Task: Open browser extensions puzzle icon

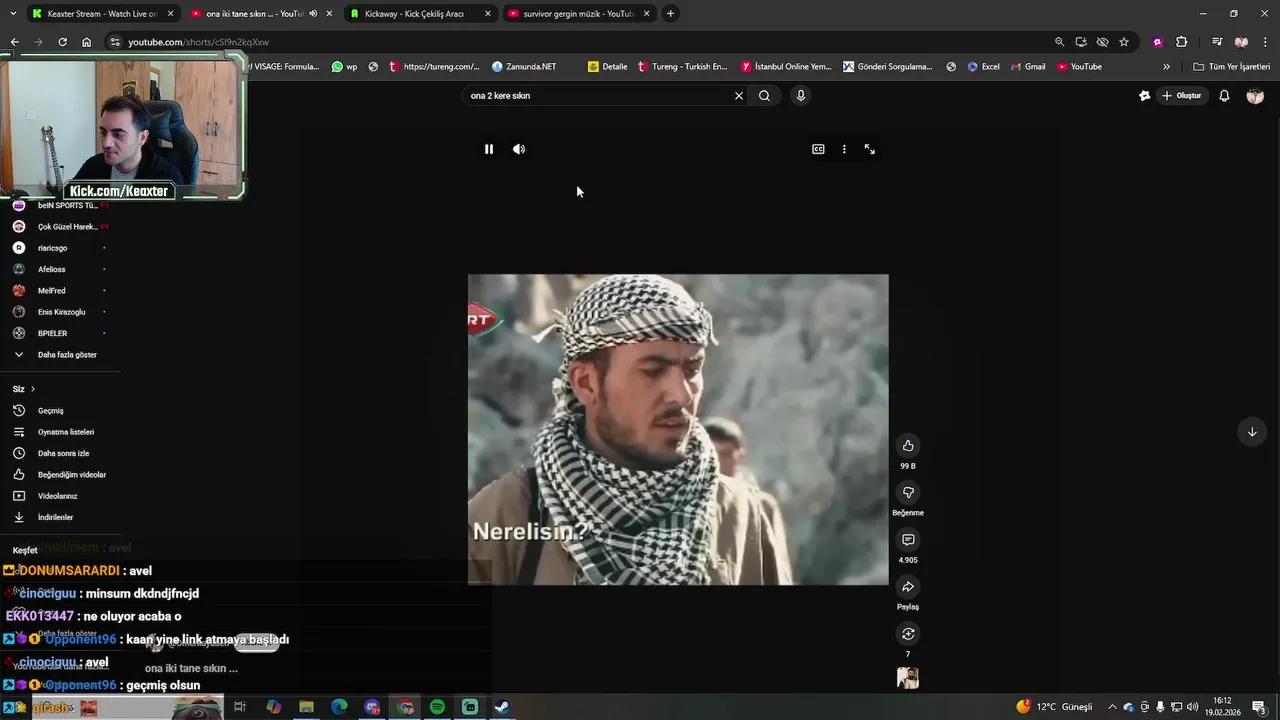Action: pyautogui.click(x=1181, y=42)
